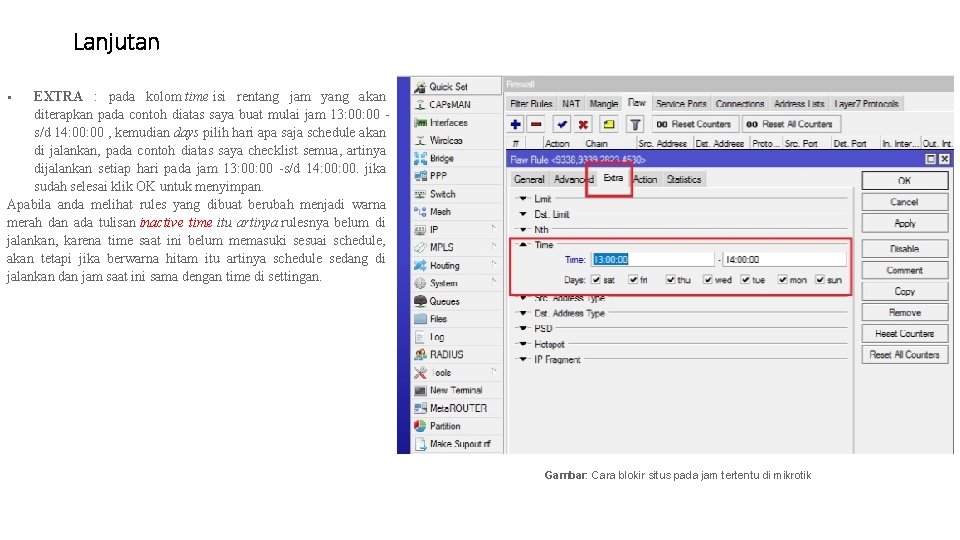Toggle the sun day checkbox
This screenshot has width=960, height=540.
coord(820,280)
